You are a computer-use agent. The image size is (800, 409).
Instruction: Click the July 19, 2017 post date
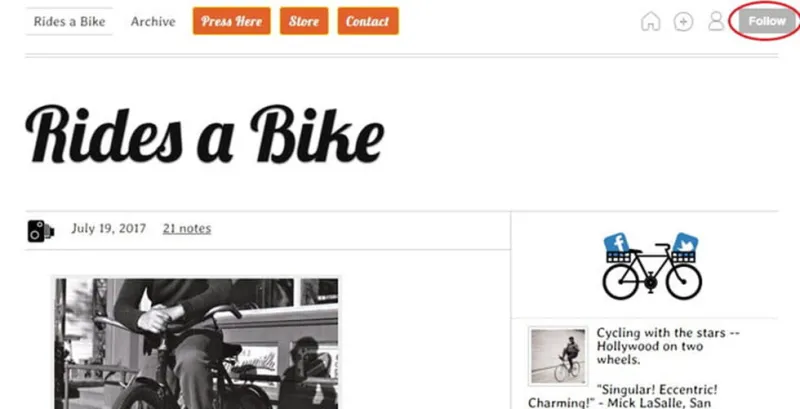109,228
